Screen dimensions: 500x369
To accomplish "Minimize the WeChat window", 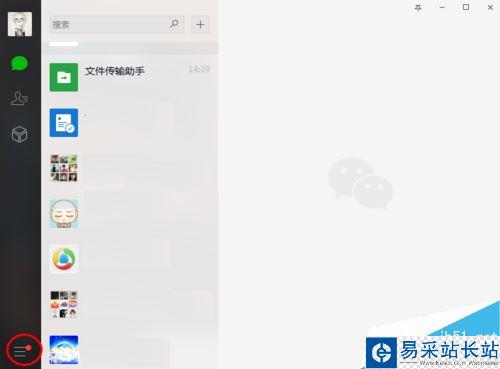I will tap(442, 7).
